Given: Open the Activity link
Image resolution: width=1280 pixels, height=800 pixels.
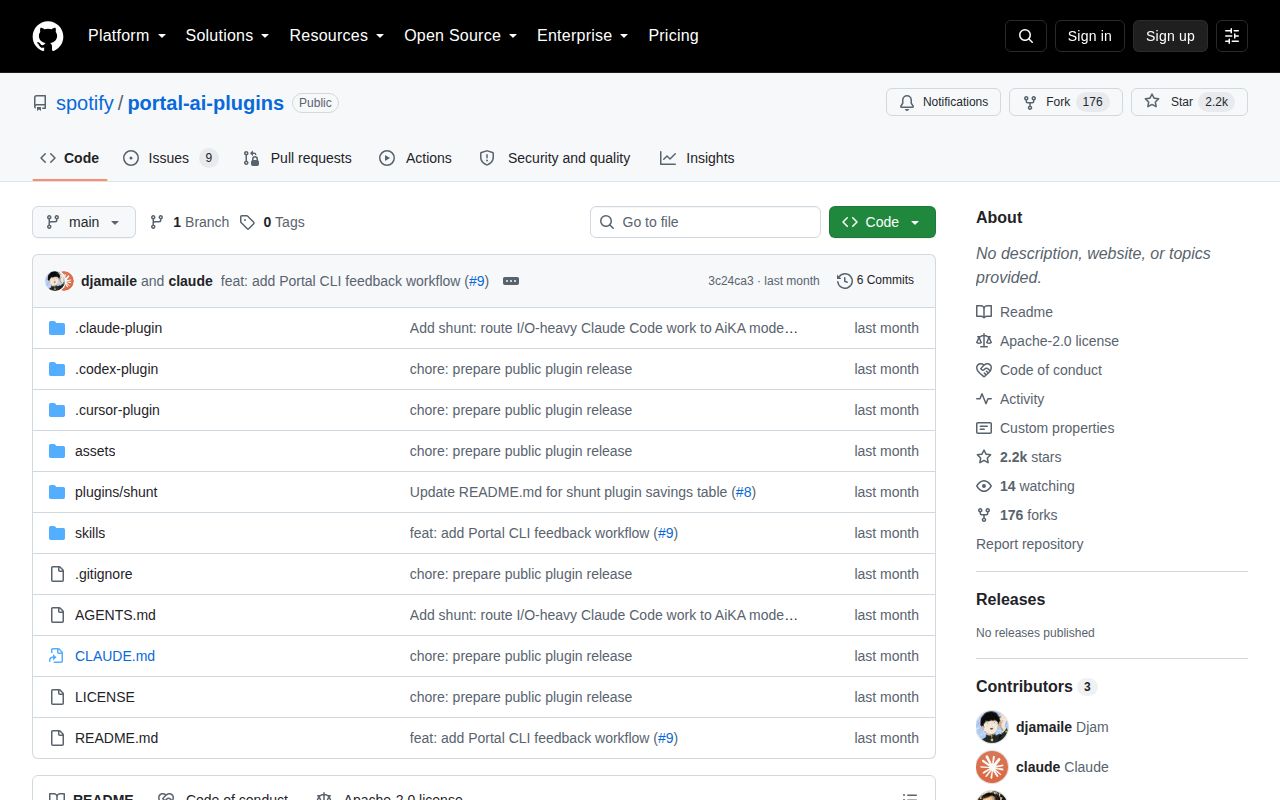Looking at the screenshot, I should coord(1010,399).
